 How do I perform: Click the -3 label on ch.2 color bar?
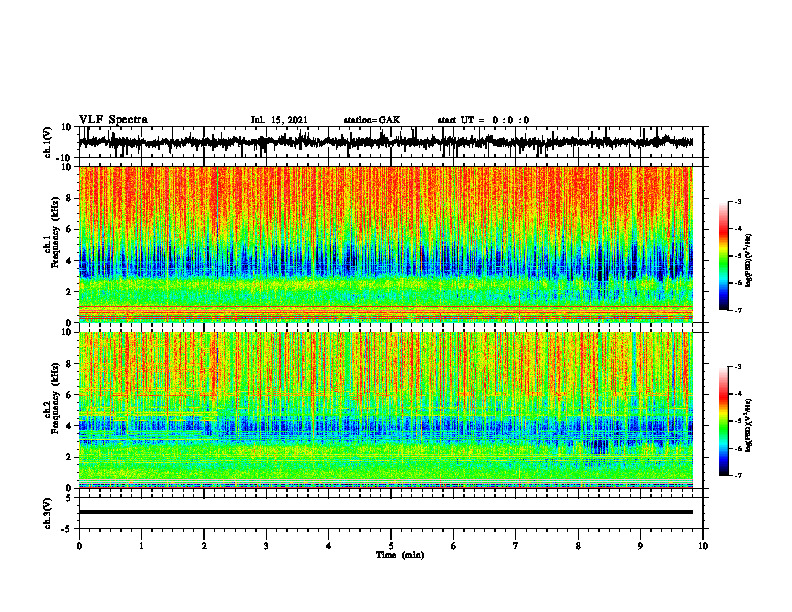point(738,367)
